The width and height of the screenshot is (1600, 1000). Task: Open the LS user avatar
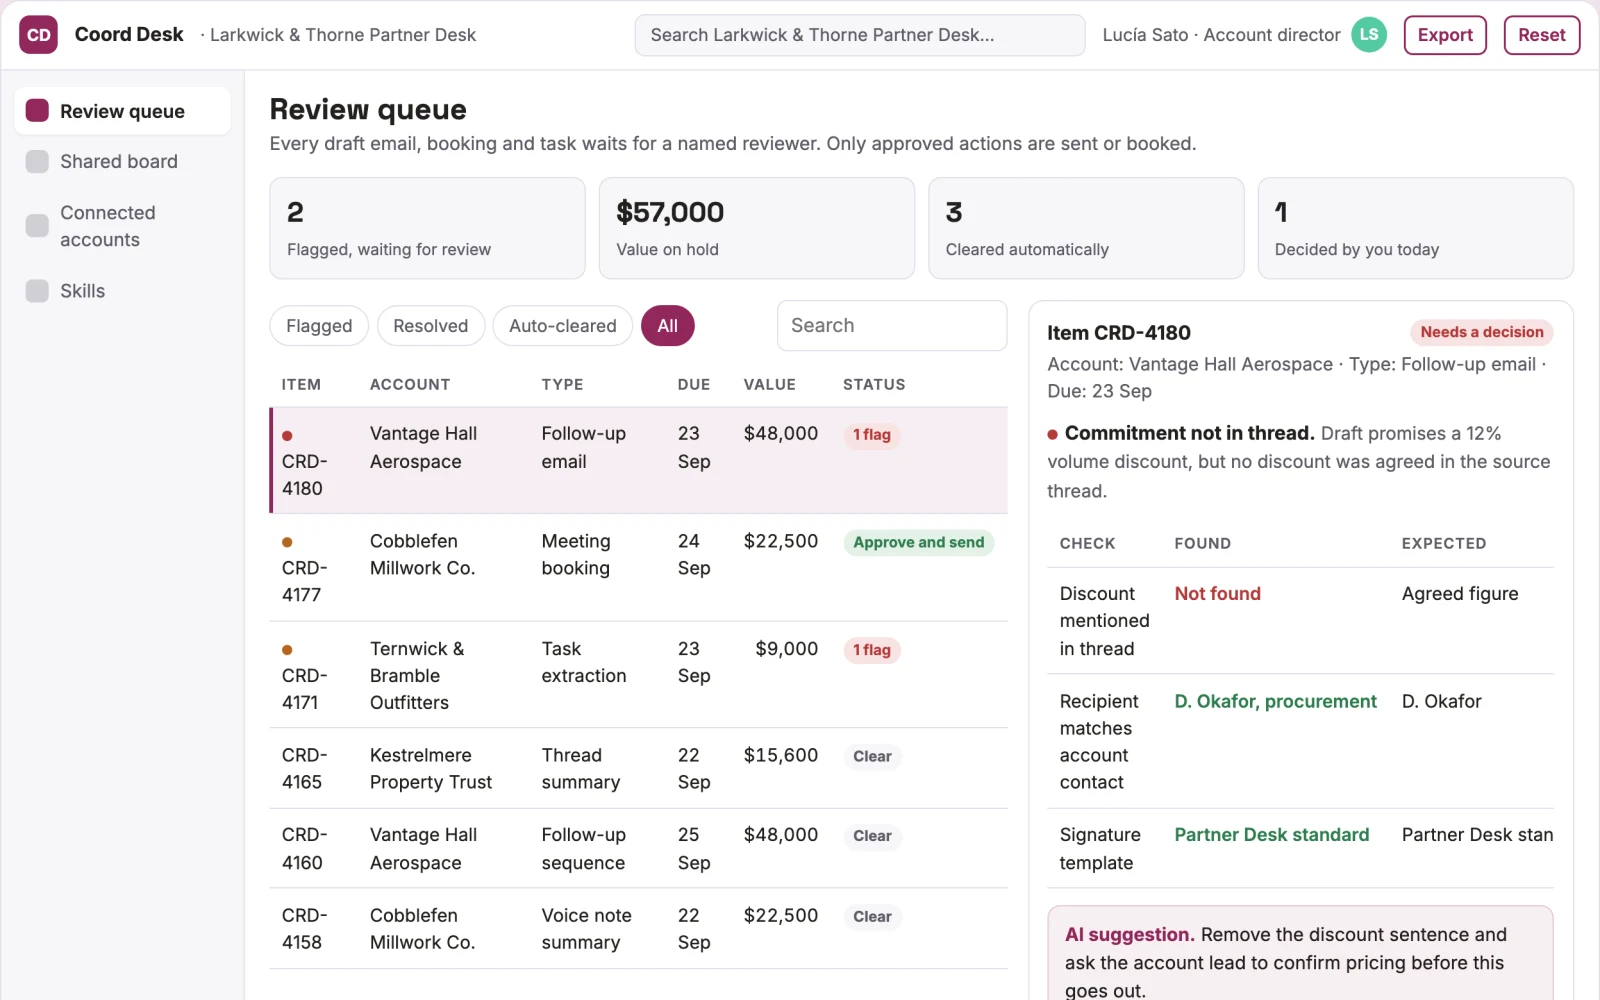(x=1369, y=35)
